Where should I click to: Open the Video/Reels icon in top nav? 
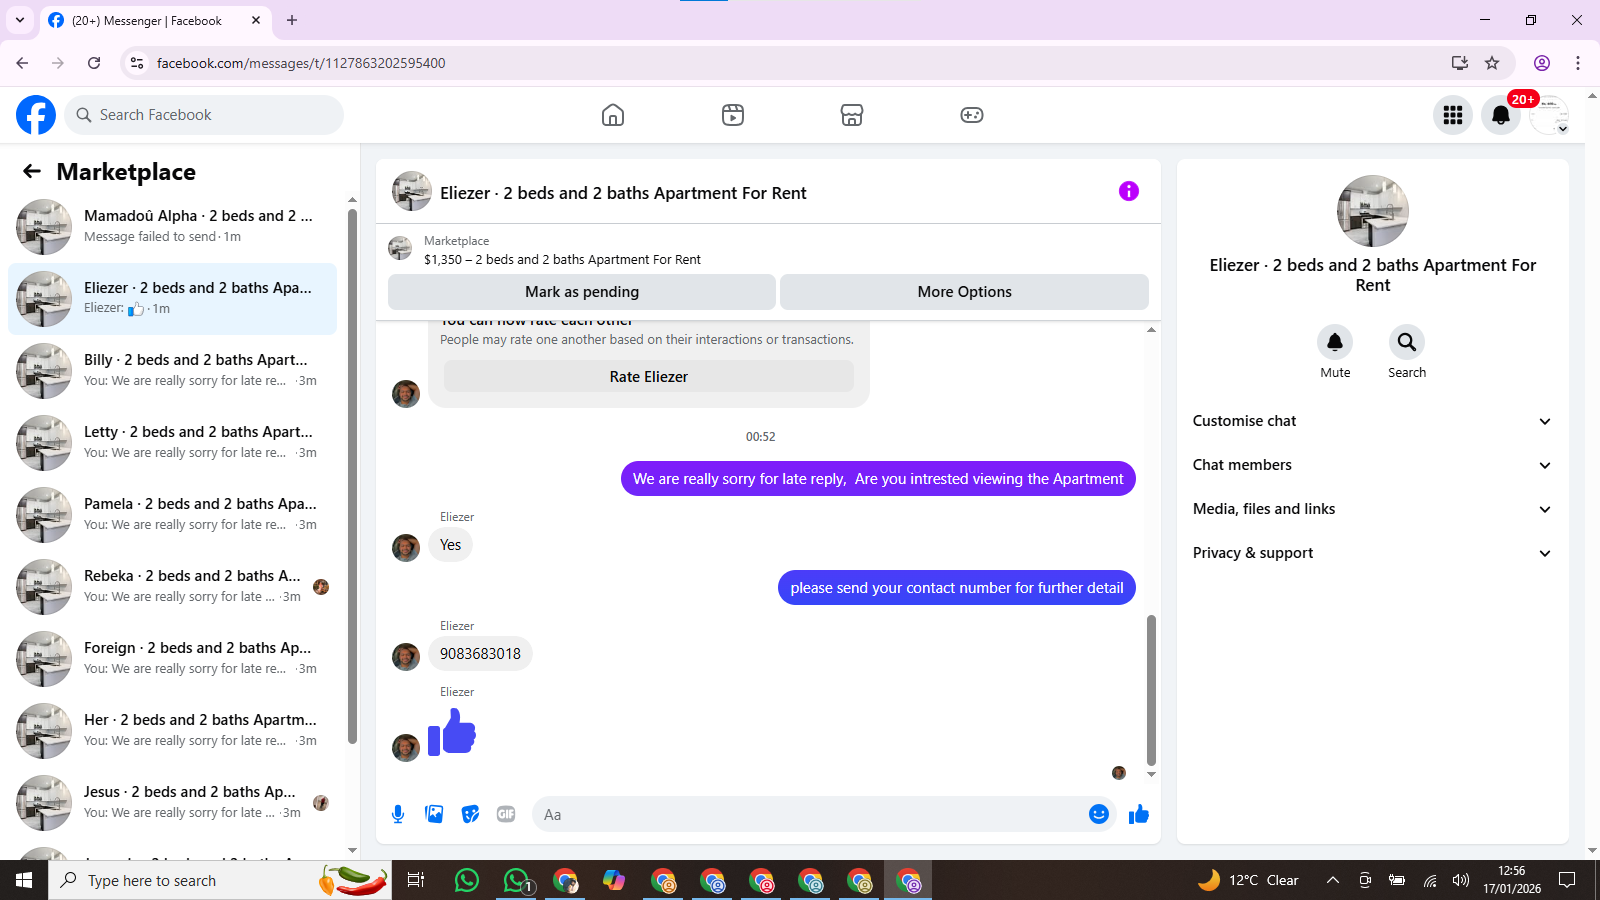pyautogui.click(x=733, y=115)
